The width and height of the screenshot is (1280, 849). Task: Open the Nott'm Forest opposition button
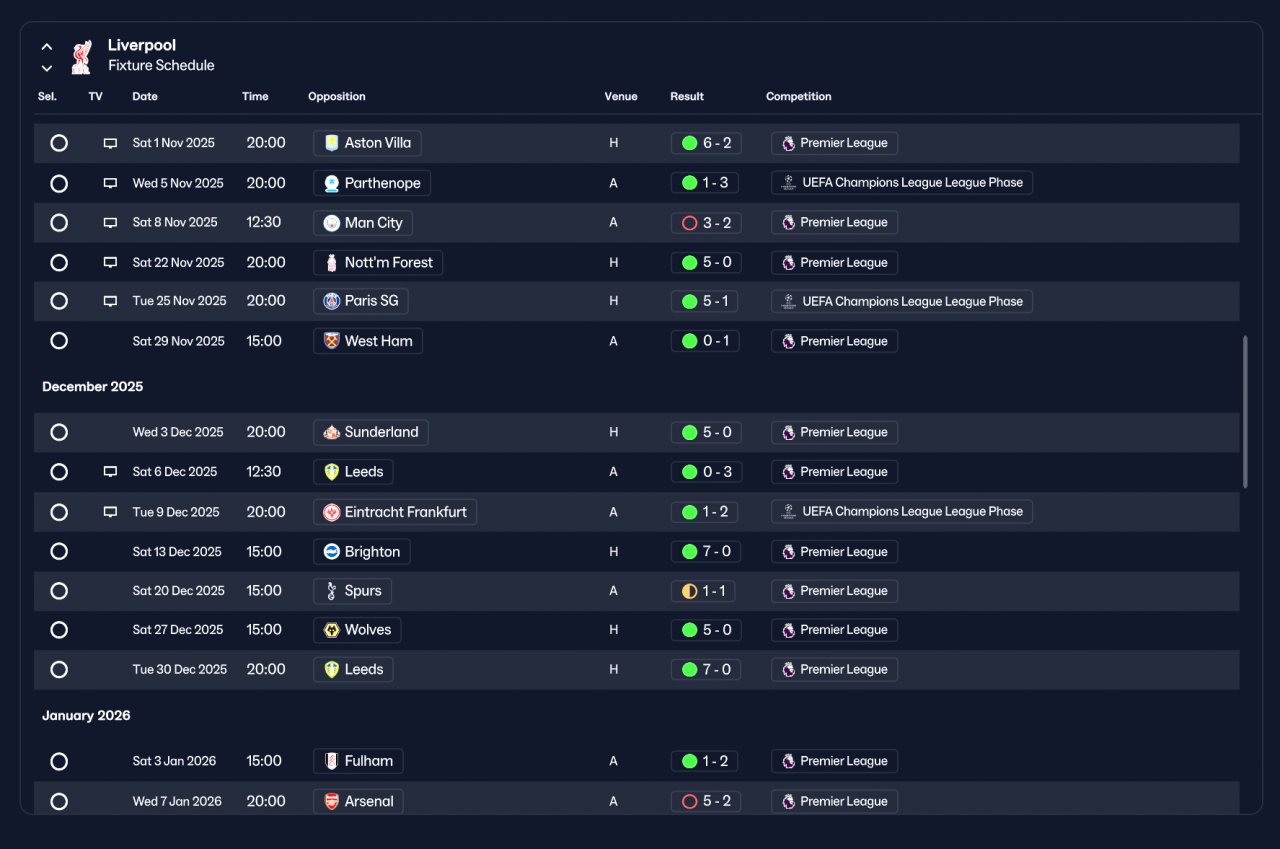(x=378, y=263)
